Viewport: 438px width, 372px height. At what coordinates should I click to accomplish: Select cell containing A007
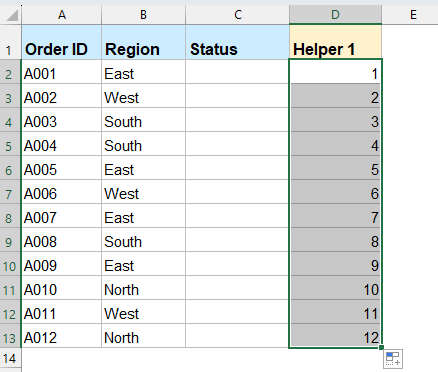click(62, 216)
